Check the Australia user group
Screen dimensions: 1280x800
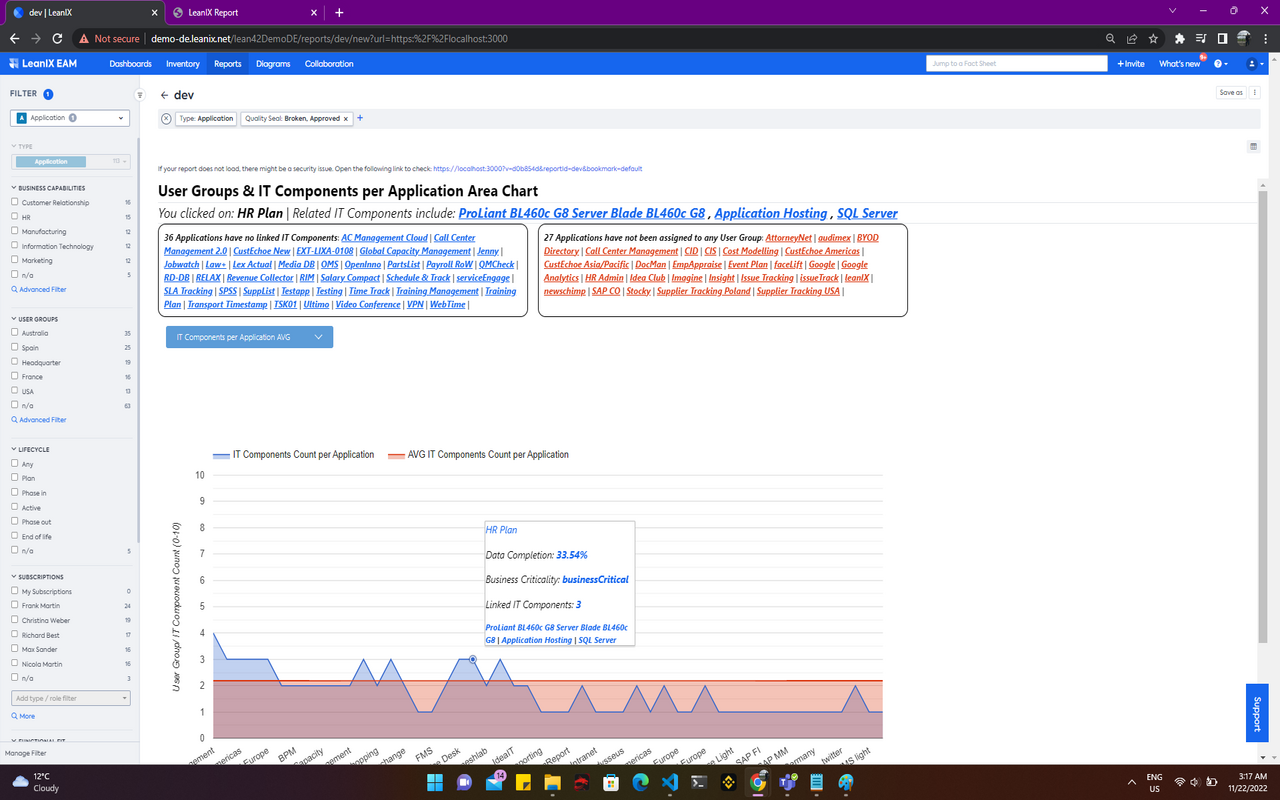(15, 333)
